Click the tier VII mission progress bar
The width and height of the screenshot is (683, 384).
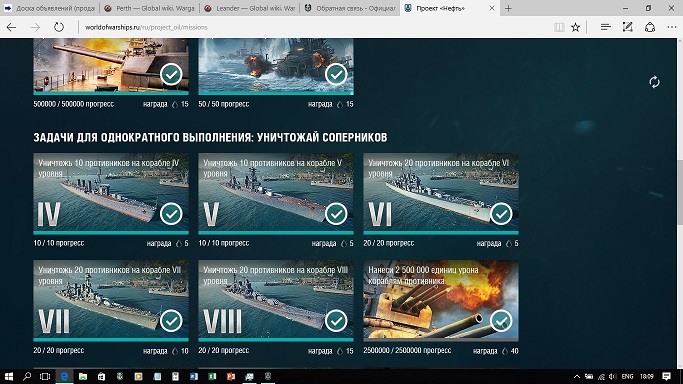click(x=111, y=340)
